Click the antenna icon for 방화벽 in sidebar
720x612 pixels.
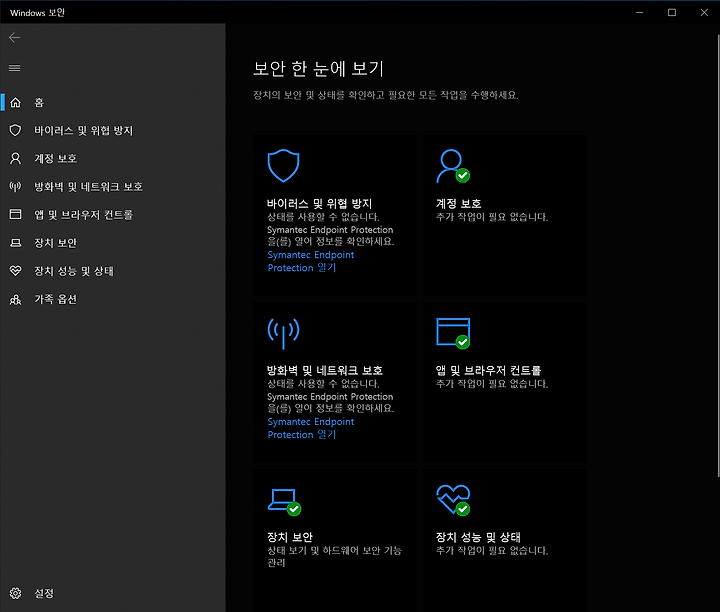[x=16, y=186]
